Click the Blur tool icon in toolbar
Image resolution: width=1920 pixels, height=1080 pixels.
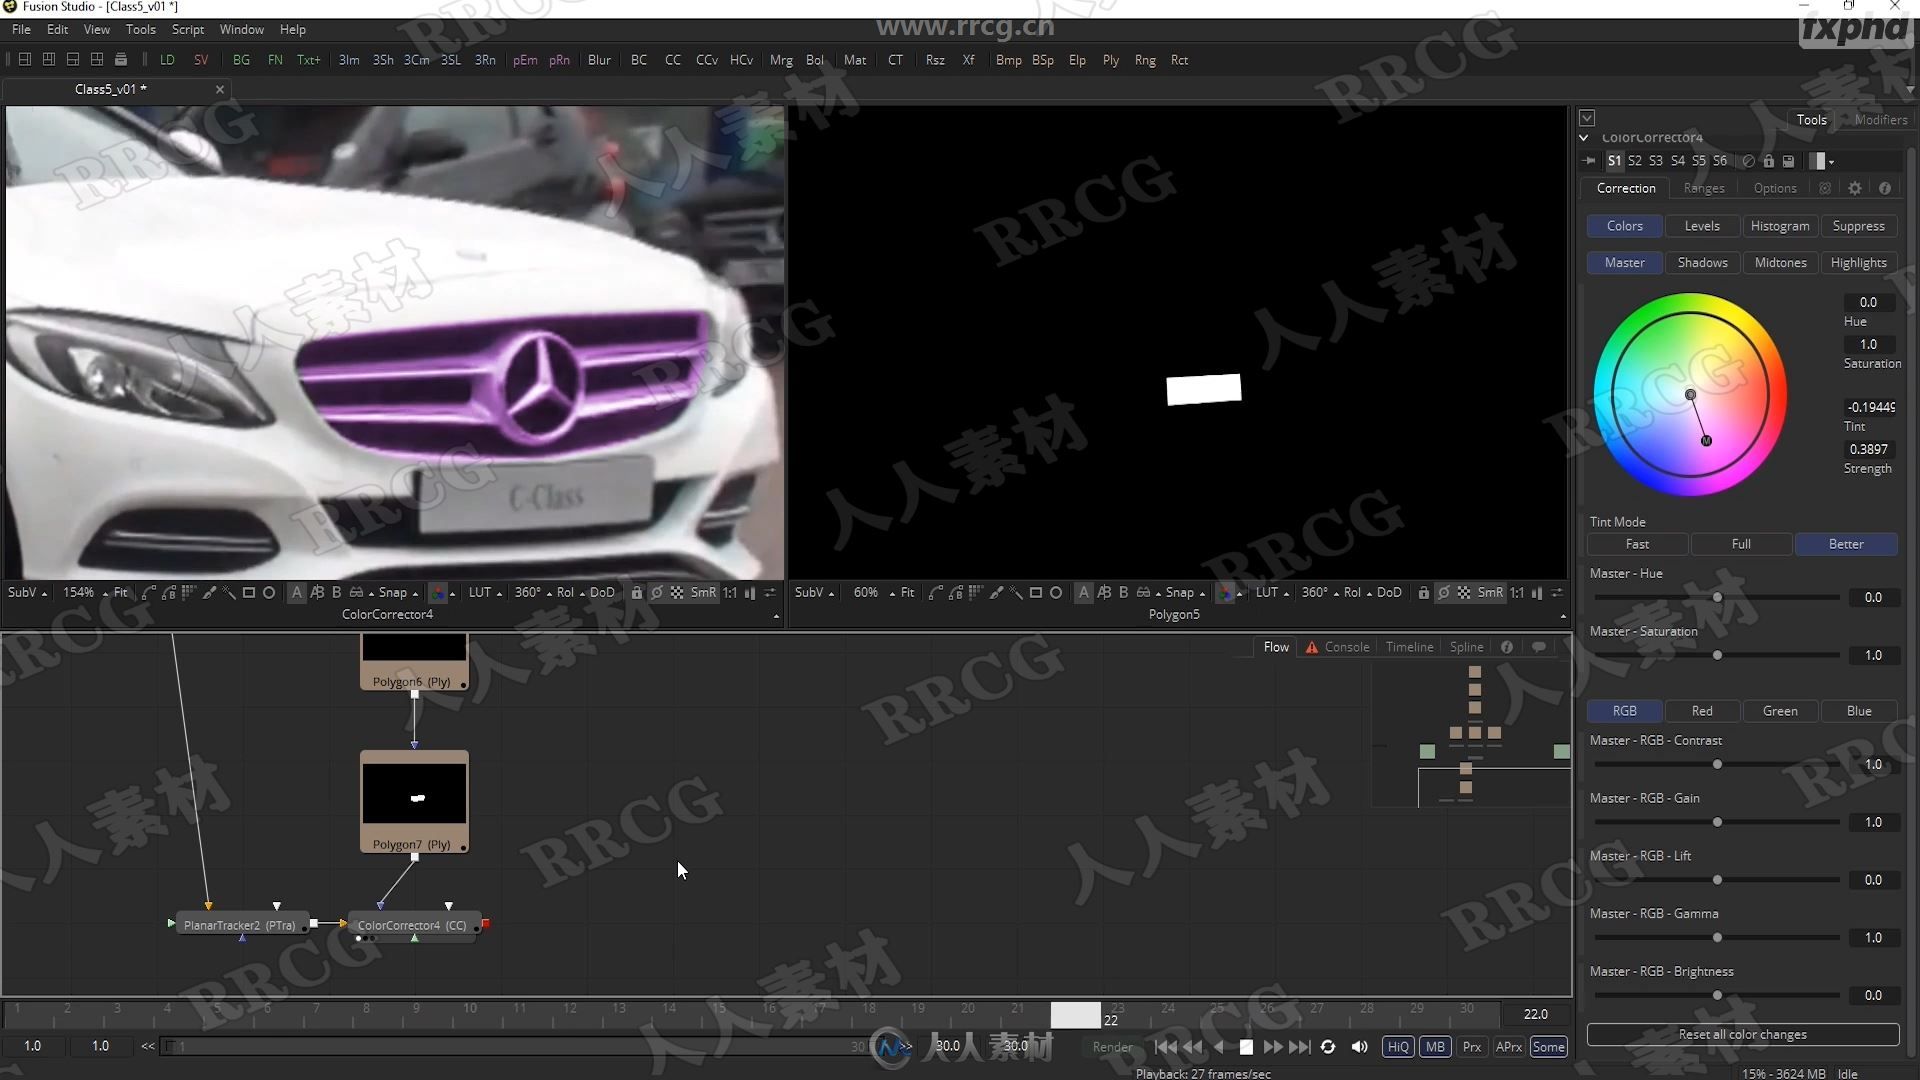pos(597,59)
